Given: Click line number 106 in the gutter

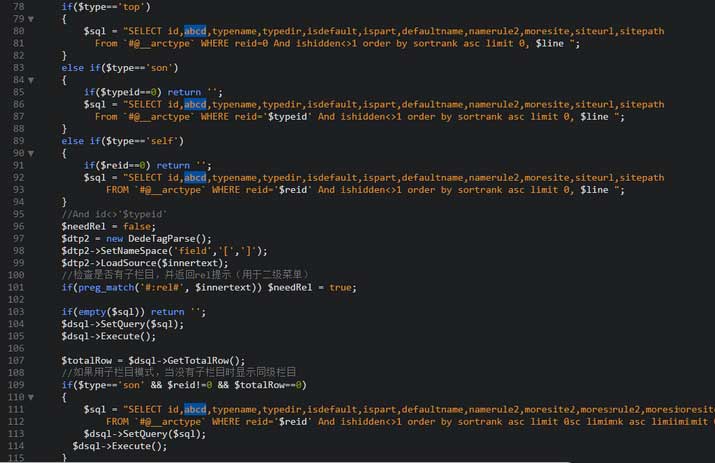Looking at the screenshot, I should pyautogui.click(x=18, y=348).
